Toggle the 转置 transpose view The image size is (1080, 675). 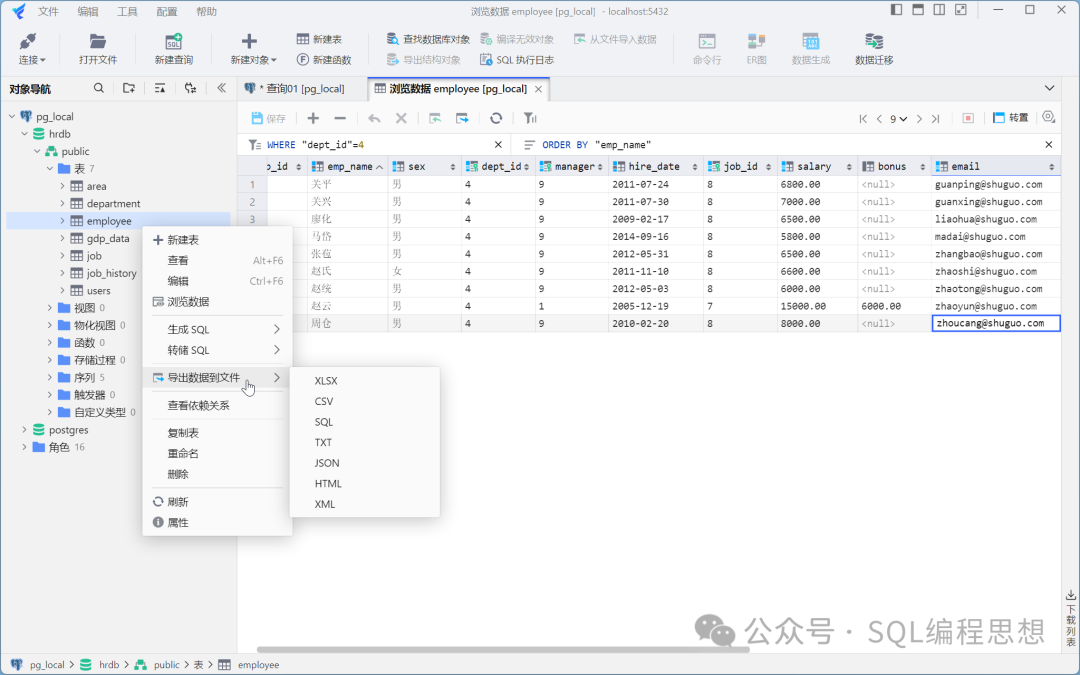1010,118
